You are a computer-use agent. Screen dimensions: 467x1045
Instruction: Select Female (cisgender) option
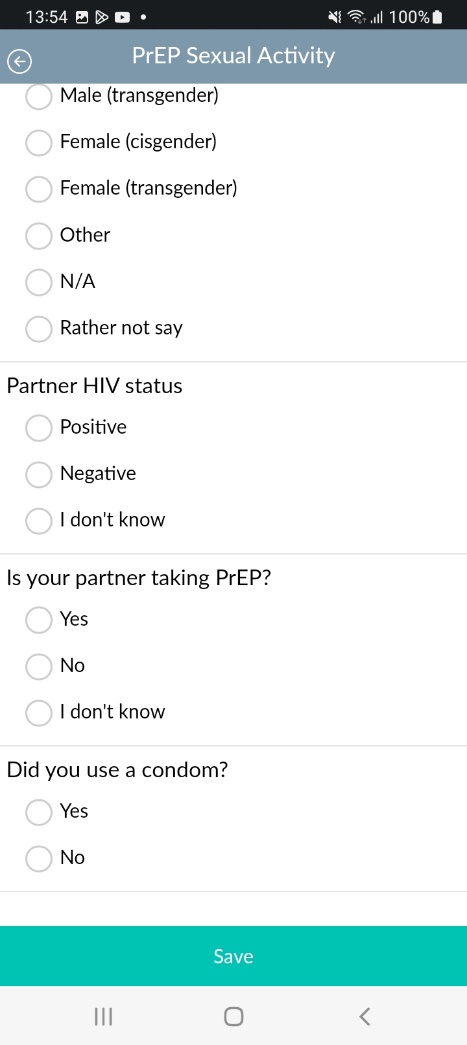point(39,142)
